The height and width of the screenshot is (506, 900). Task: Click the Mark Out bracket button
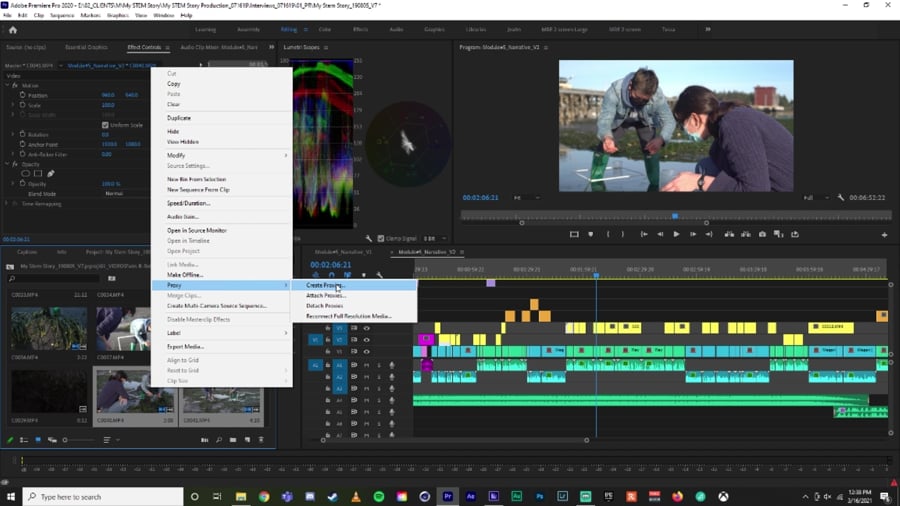pos(623,234)
